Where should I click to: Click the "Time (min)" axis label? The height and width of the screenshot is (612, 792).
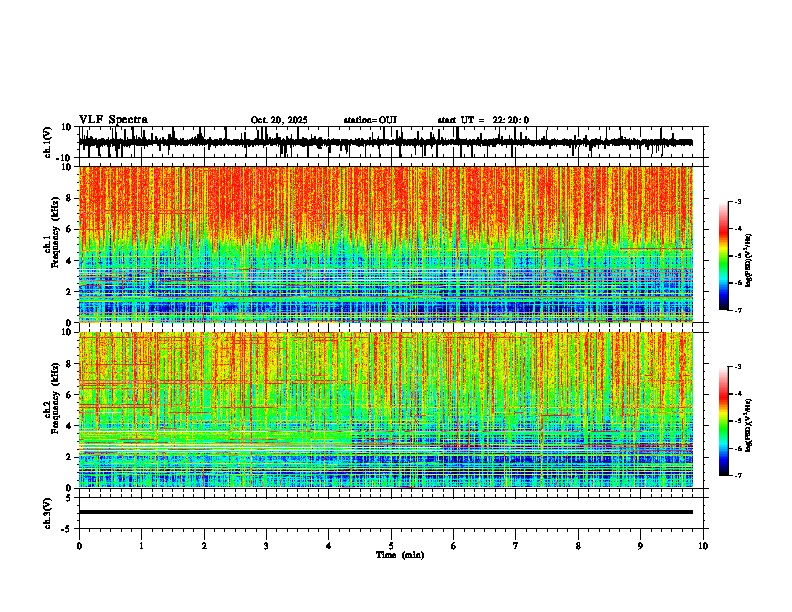[x=400, y=555]
